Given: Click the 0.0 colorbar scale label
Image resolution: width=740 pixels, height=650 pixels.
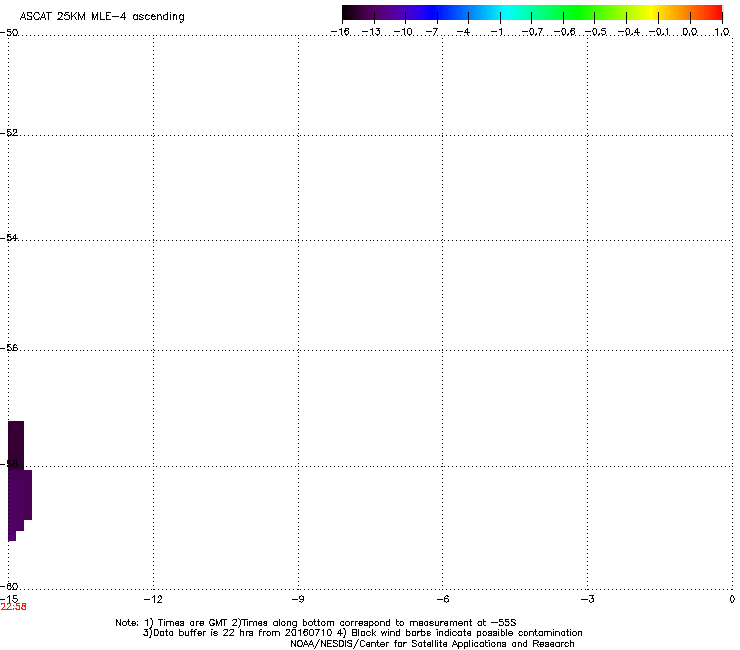Looking at the screenshot, I should 690,32.
